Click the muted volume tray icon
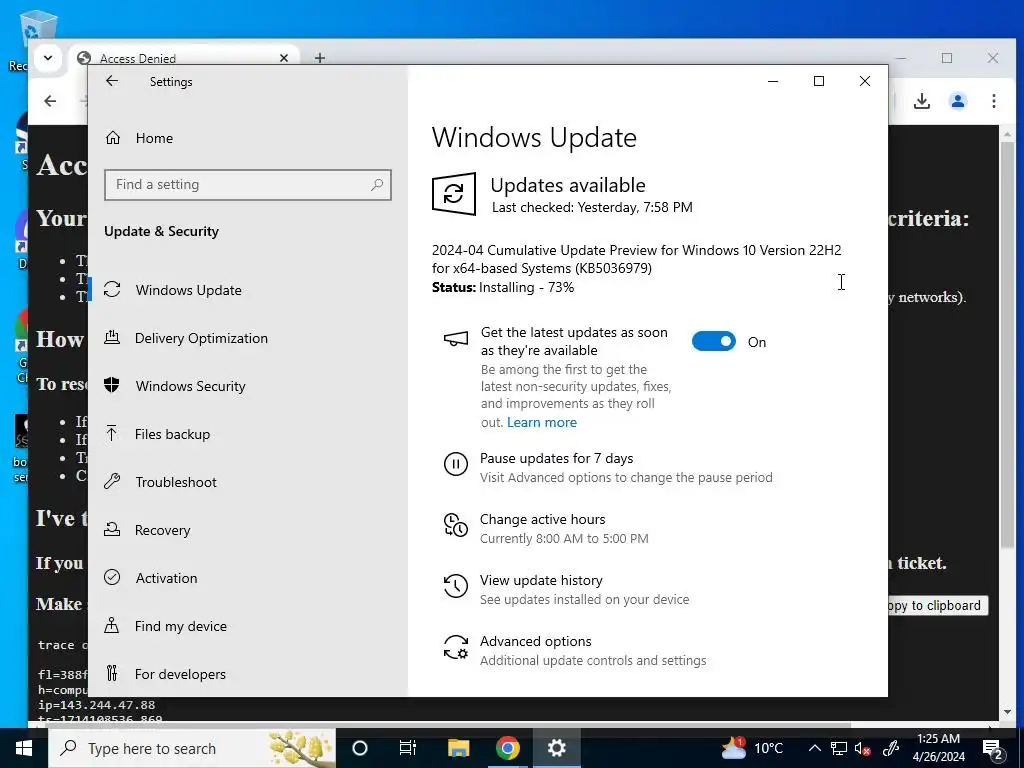 click(x=863, y=748)
